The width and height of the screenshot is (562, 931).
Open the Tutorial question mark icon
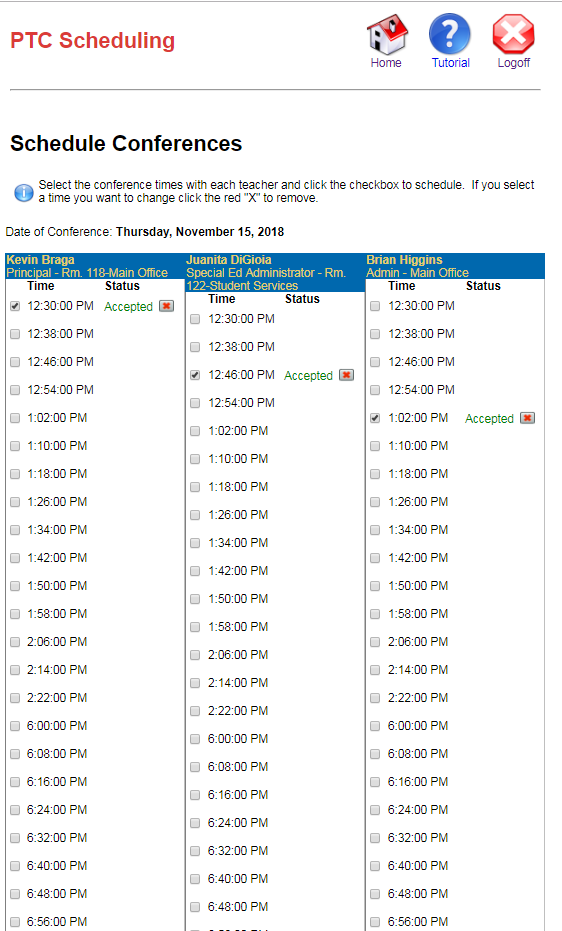point(450,34)
